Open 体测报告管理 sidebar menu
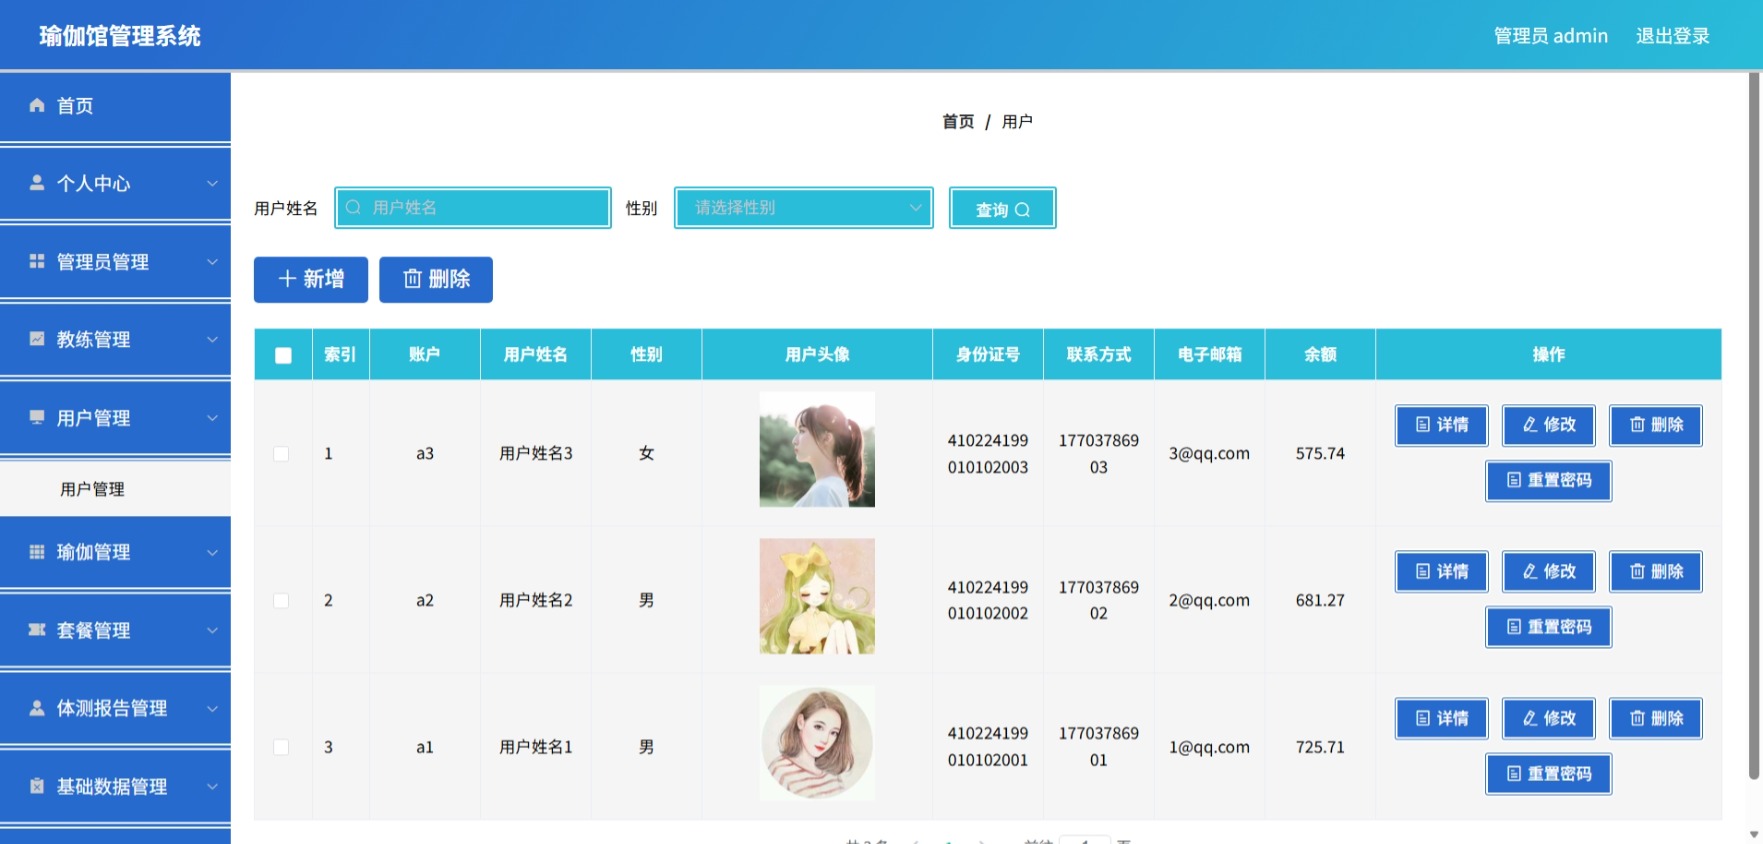1763x844 pixels. pos(115,708)
